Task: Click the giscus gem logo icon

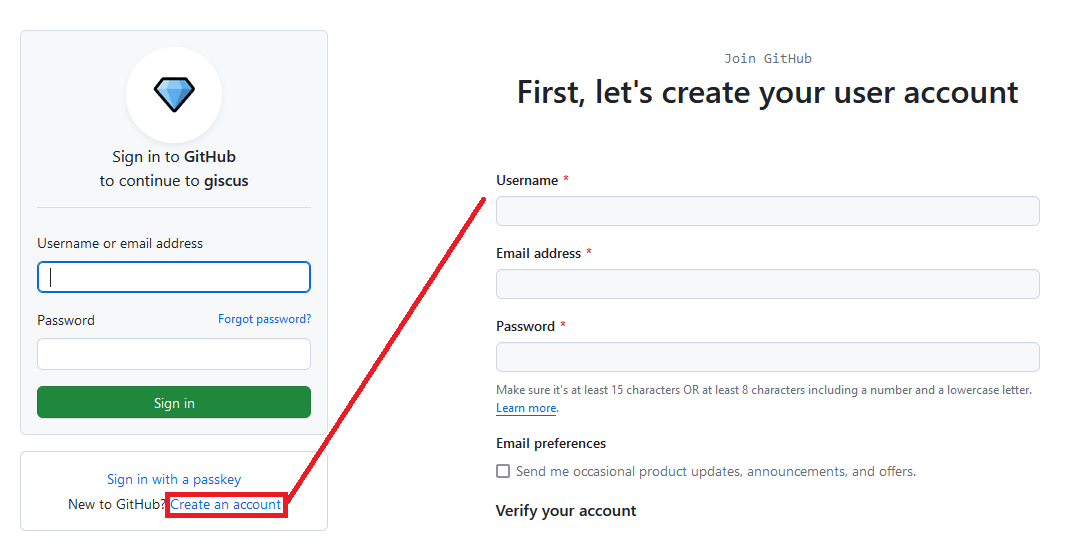Action: pos(174,95)
